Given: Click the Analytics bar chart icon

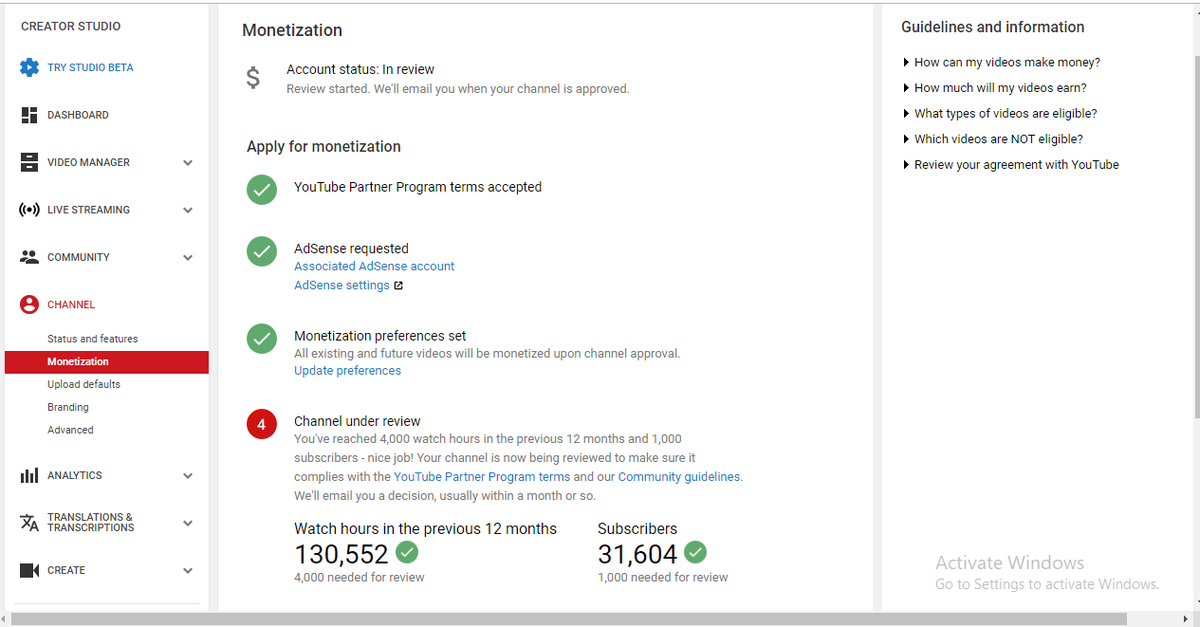Looking at the screenshot, I should pyautogui.click(x=30, y=476).
